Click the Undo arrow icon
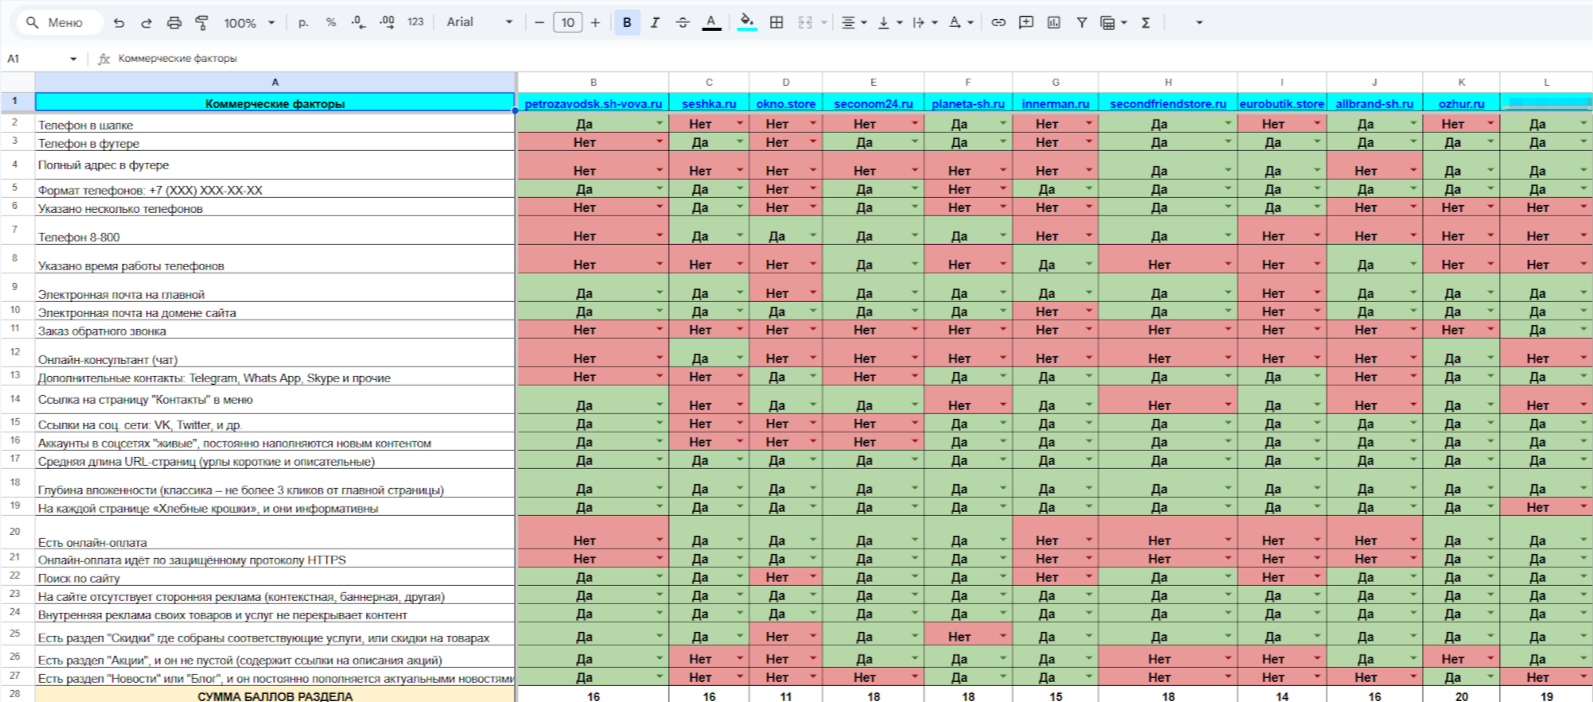 [119, 22]
